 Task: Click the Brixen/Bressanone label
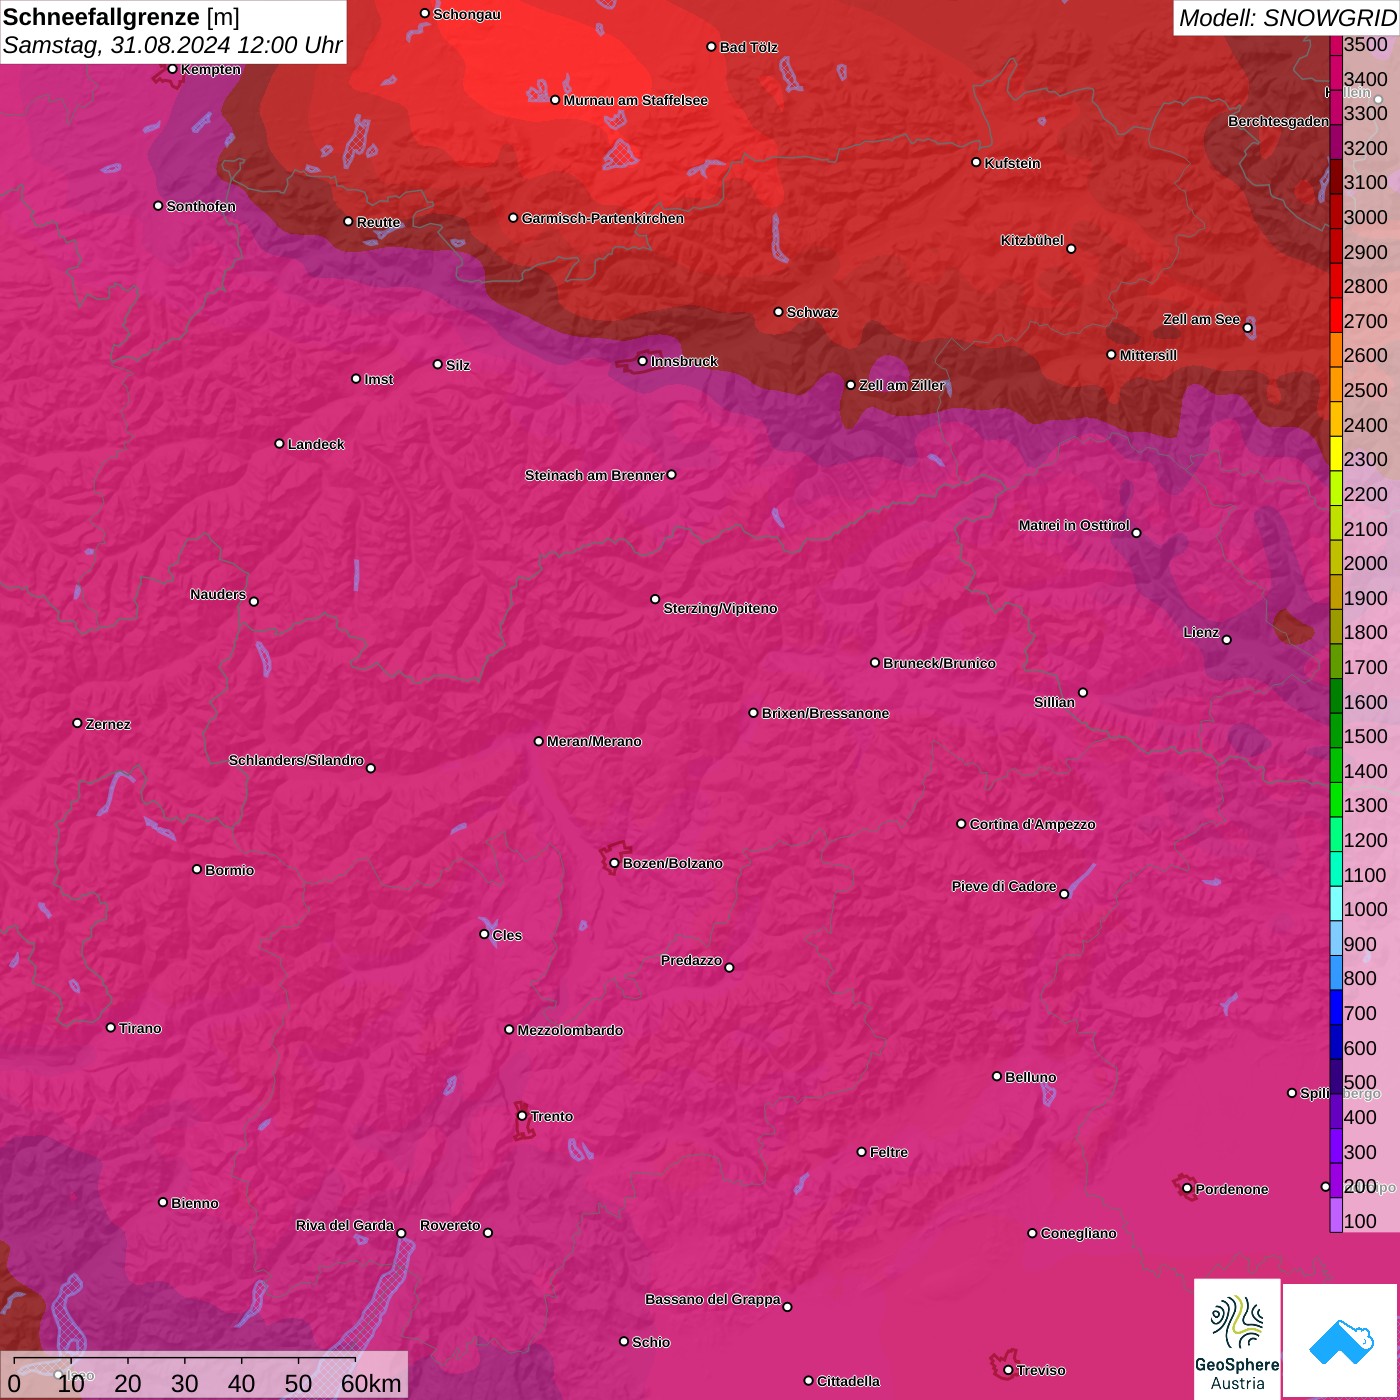(825, 713)
